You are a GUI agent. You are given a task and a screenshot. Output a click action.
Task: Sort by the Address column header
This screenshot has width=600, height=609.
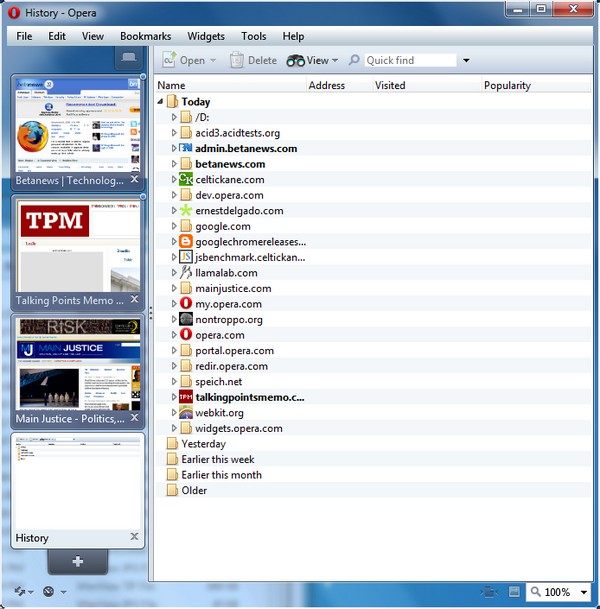point(339,85)
